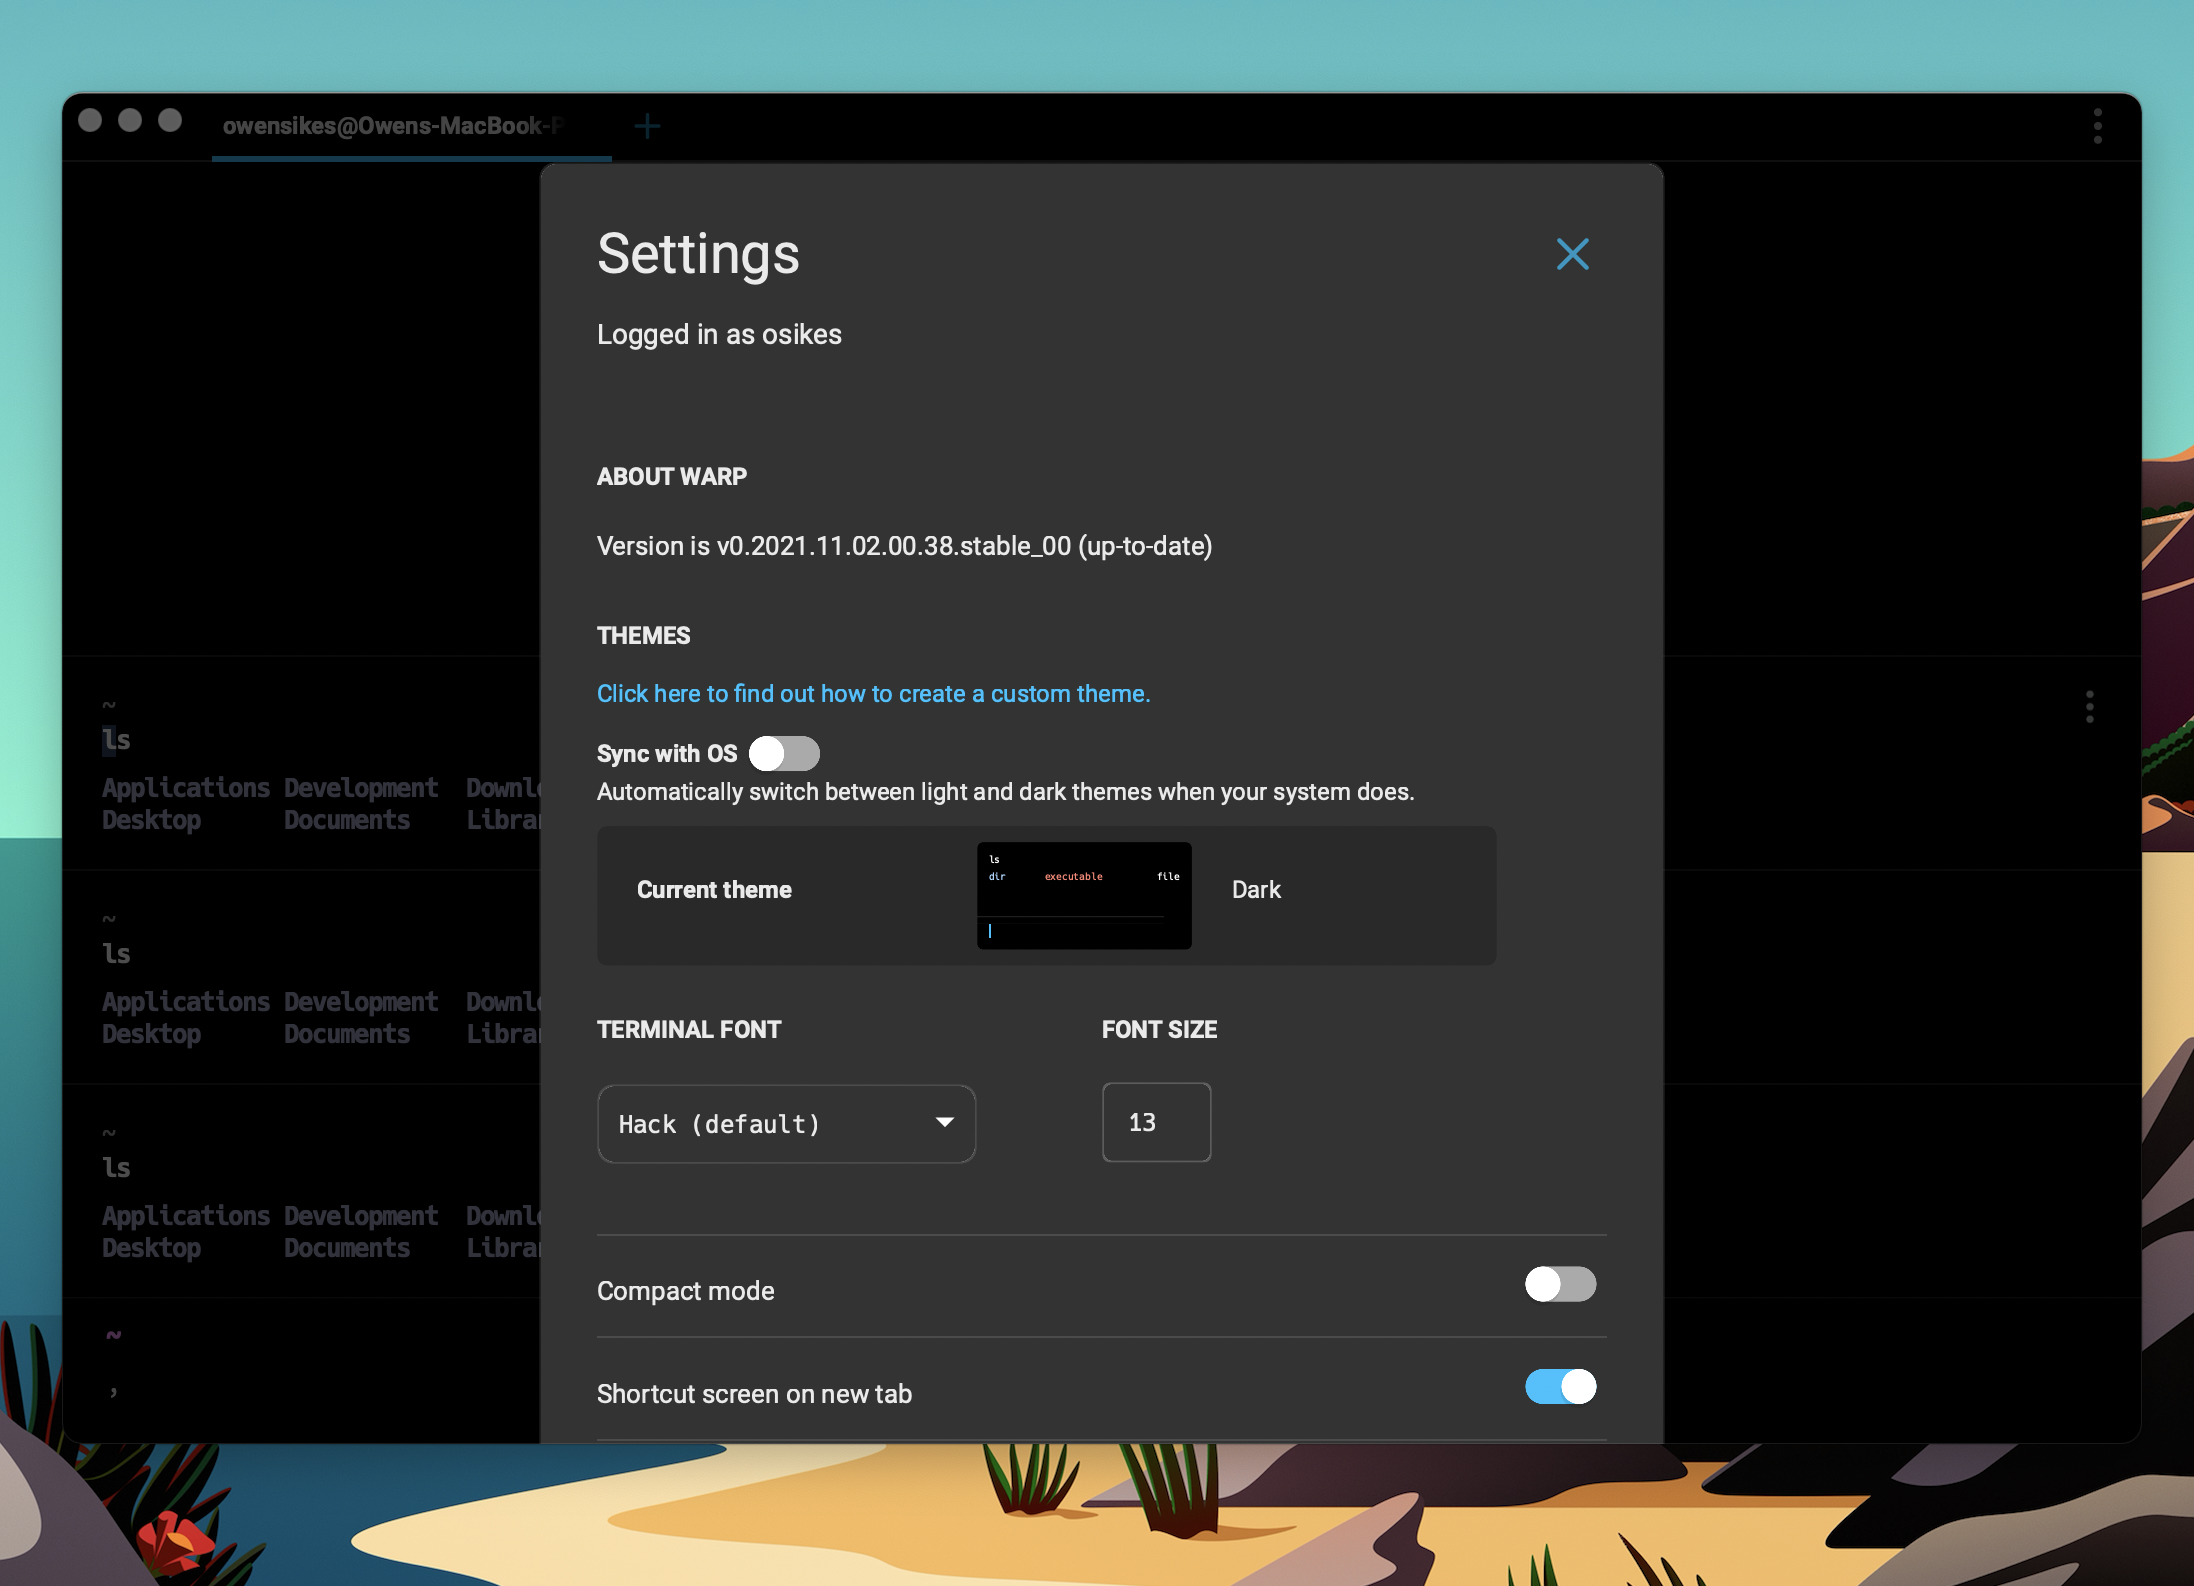Select the Dark theme preview thumbnail

coord(1084,896)
